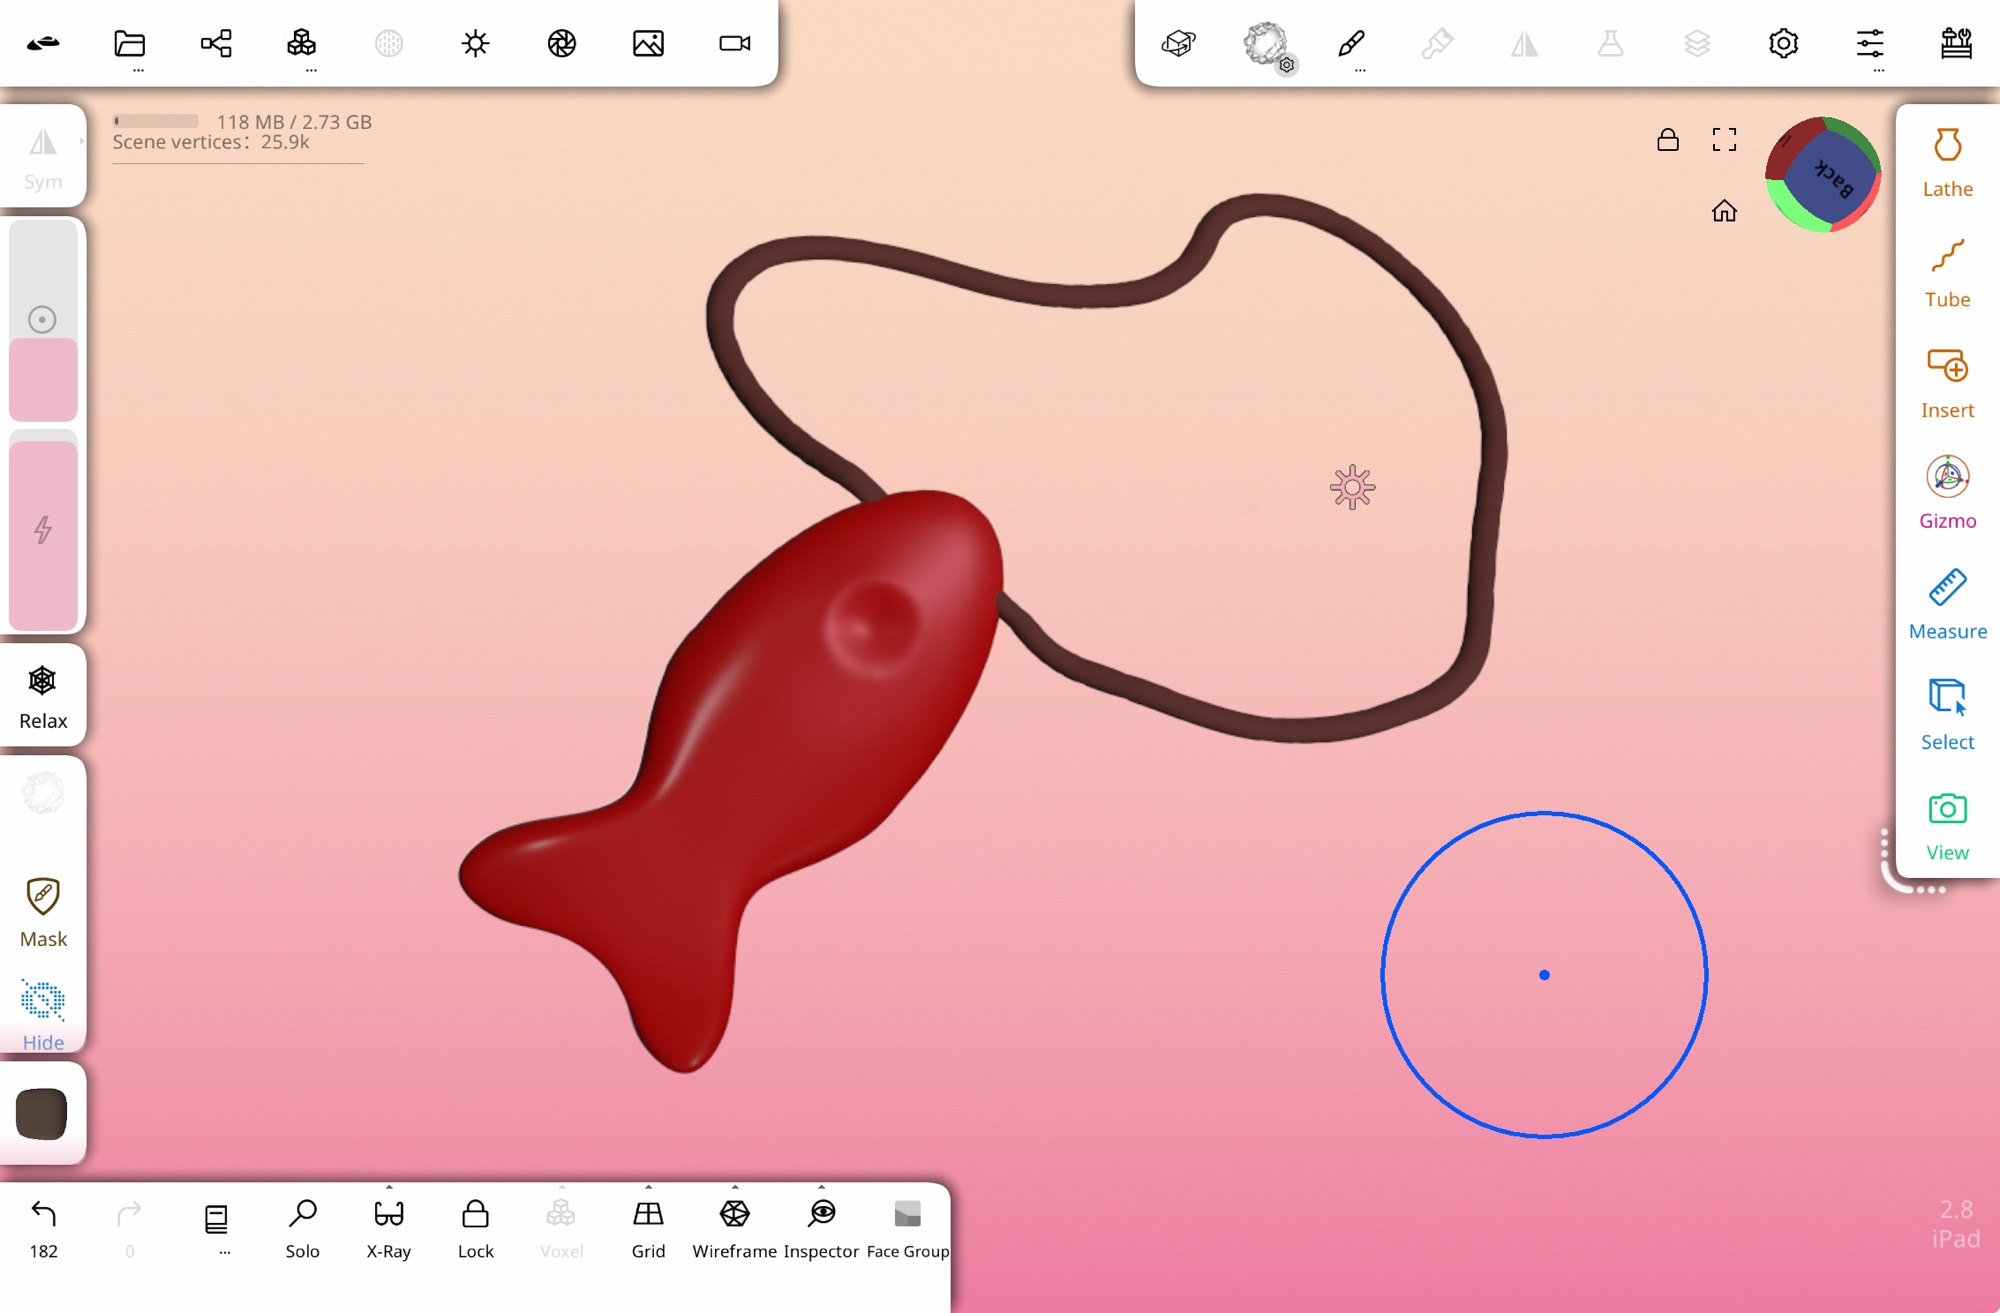Select the Mask tool
This screenshot has height=1313, width=2000.
pos(43,911)
